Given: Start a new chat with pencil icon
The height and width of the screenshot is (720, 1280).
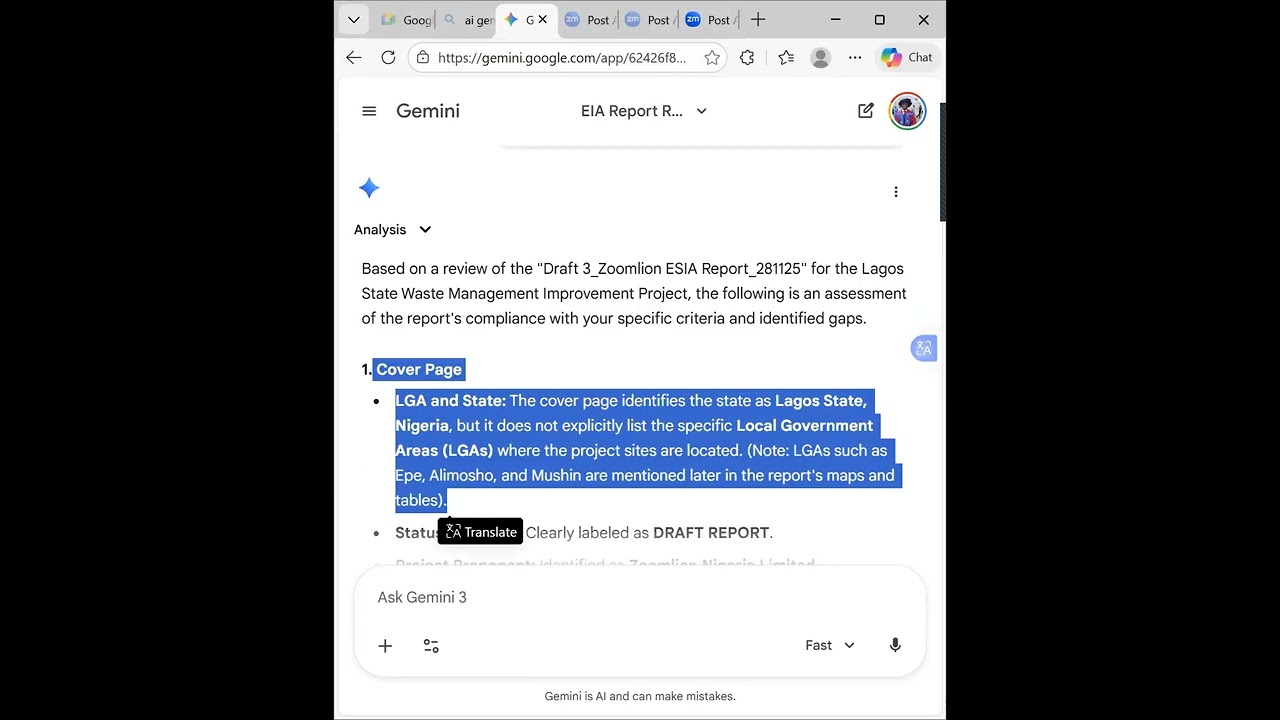Looking at the screenshot, I should pos(866,111).
